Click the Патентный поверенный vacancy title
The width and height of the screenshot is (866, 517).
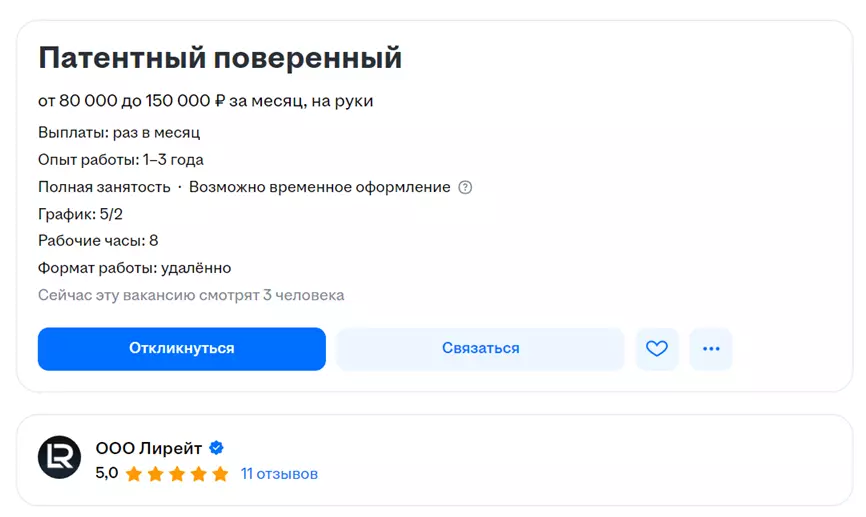tap(220, 58)
